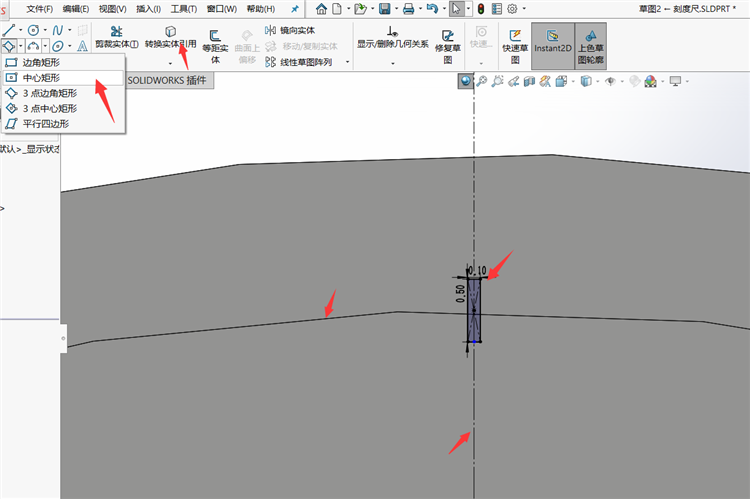
Task: Open the 文件(F) menu
Action: click(x=39, y=9)
